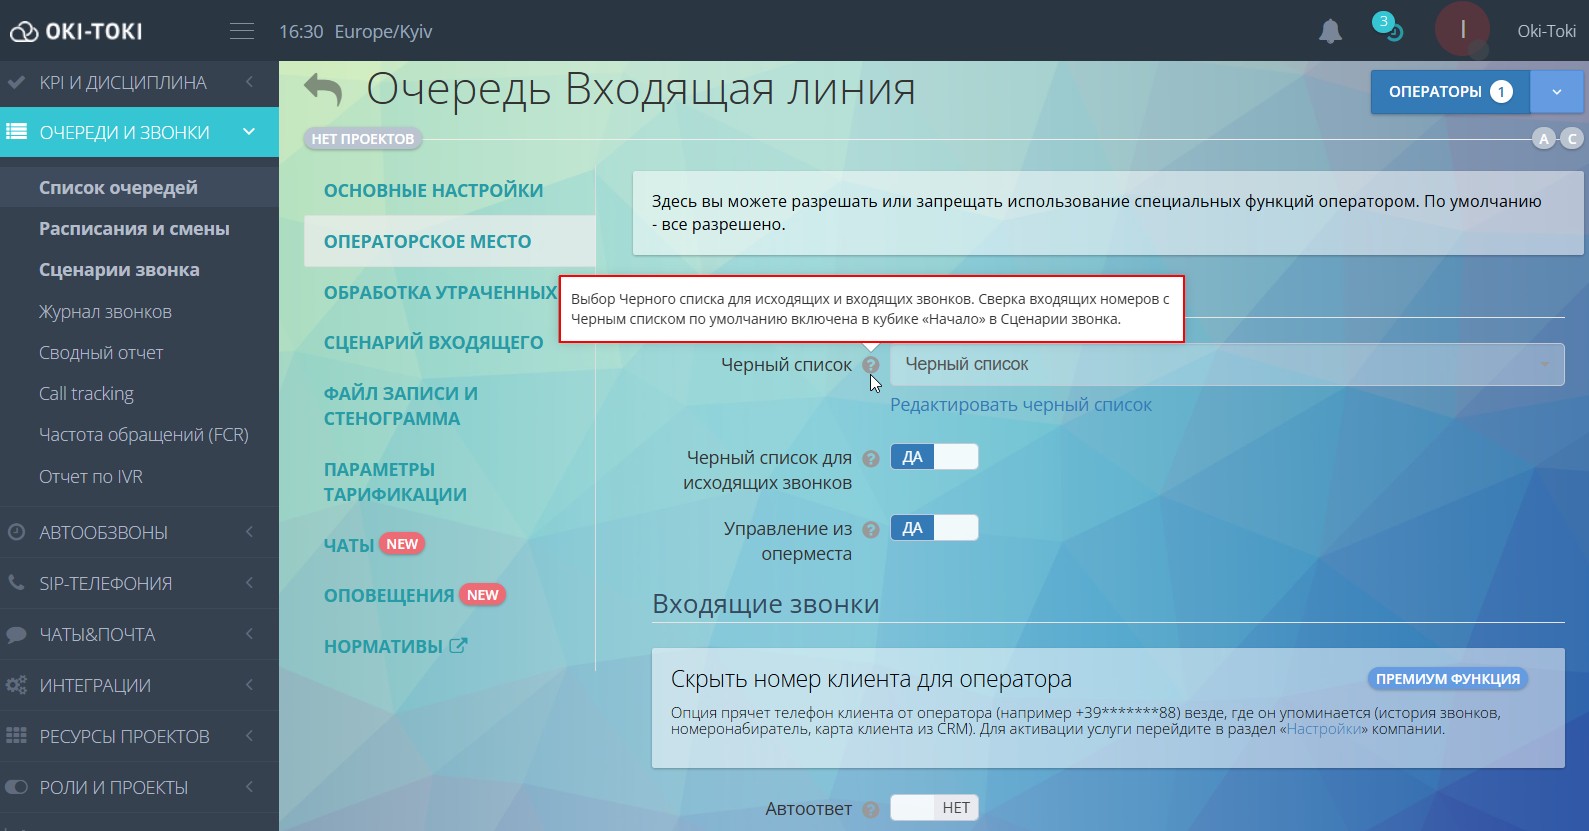Click the 16:30 Europe/Kyiv time display
Image resolution: width=1589 pixels, height=831 pixels.
point(355,31)
